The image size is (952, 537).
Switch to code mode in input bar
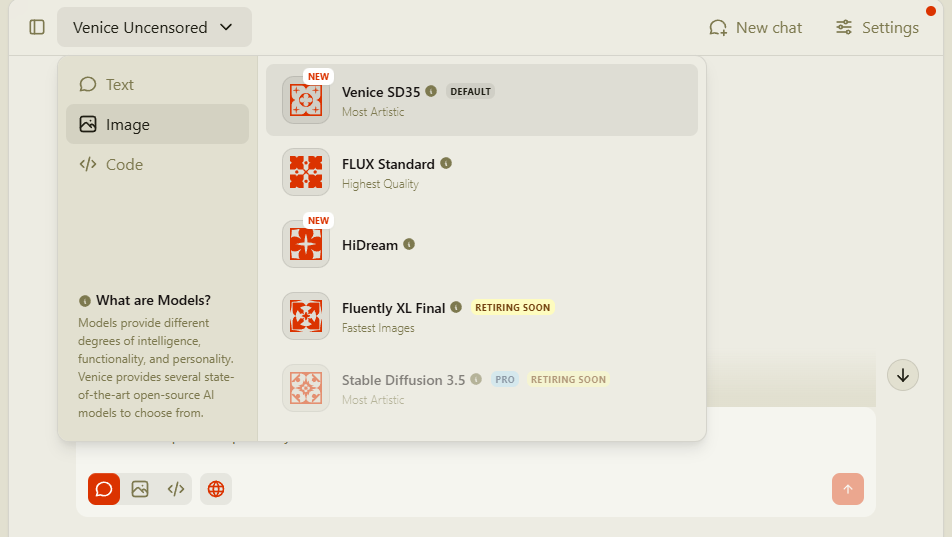[176, 489]
